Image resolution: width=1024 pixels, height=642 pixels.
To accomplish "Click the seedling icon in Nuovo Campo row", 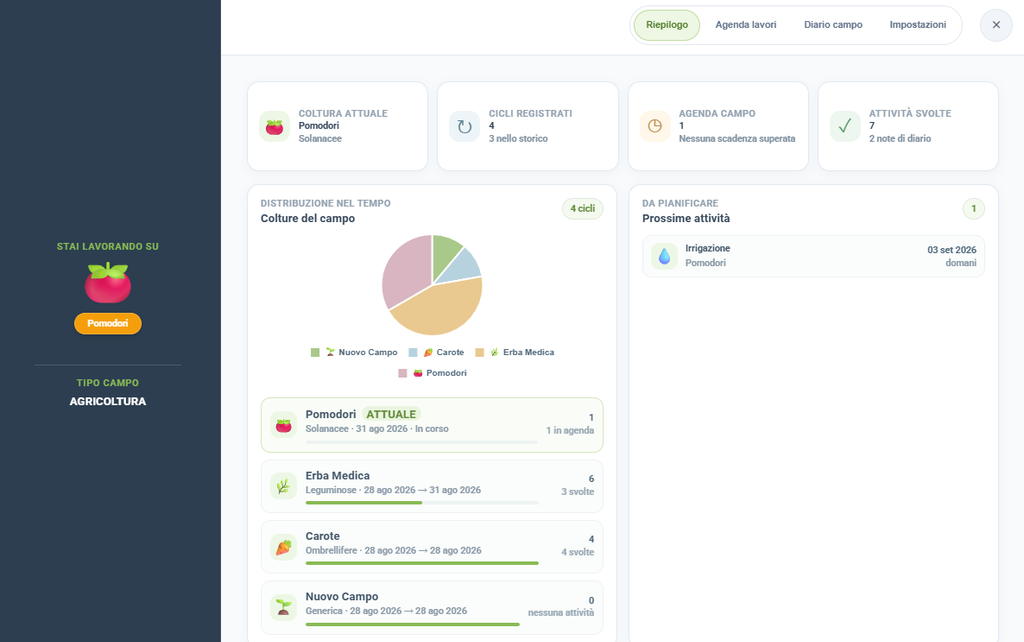I will [283, 607].
